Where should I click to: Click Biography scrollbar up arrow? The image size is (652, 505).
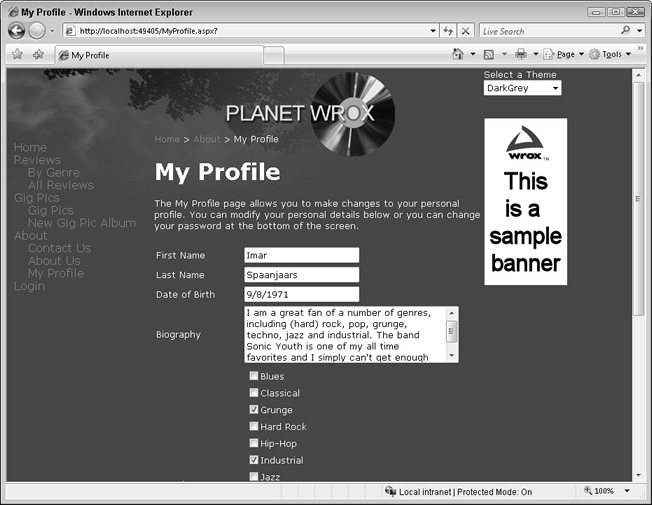(x=452, y=313)
